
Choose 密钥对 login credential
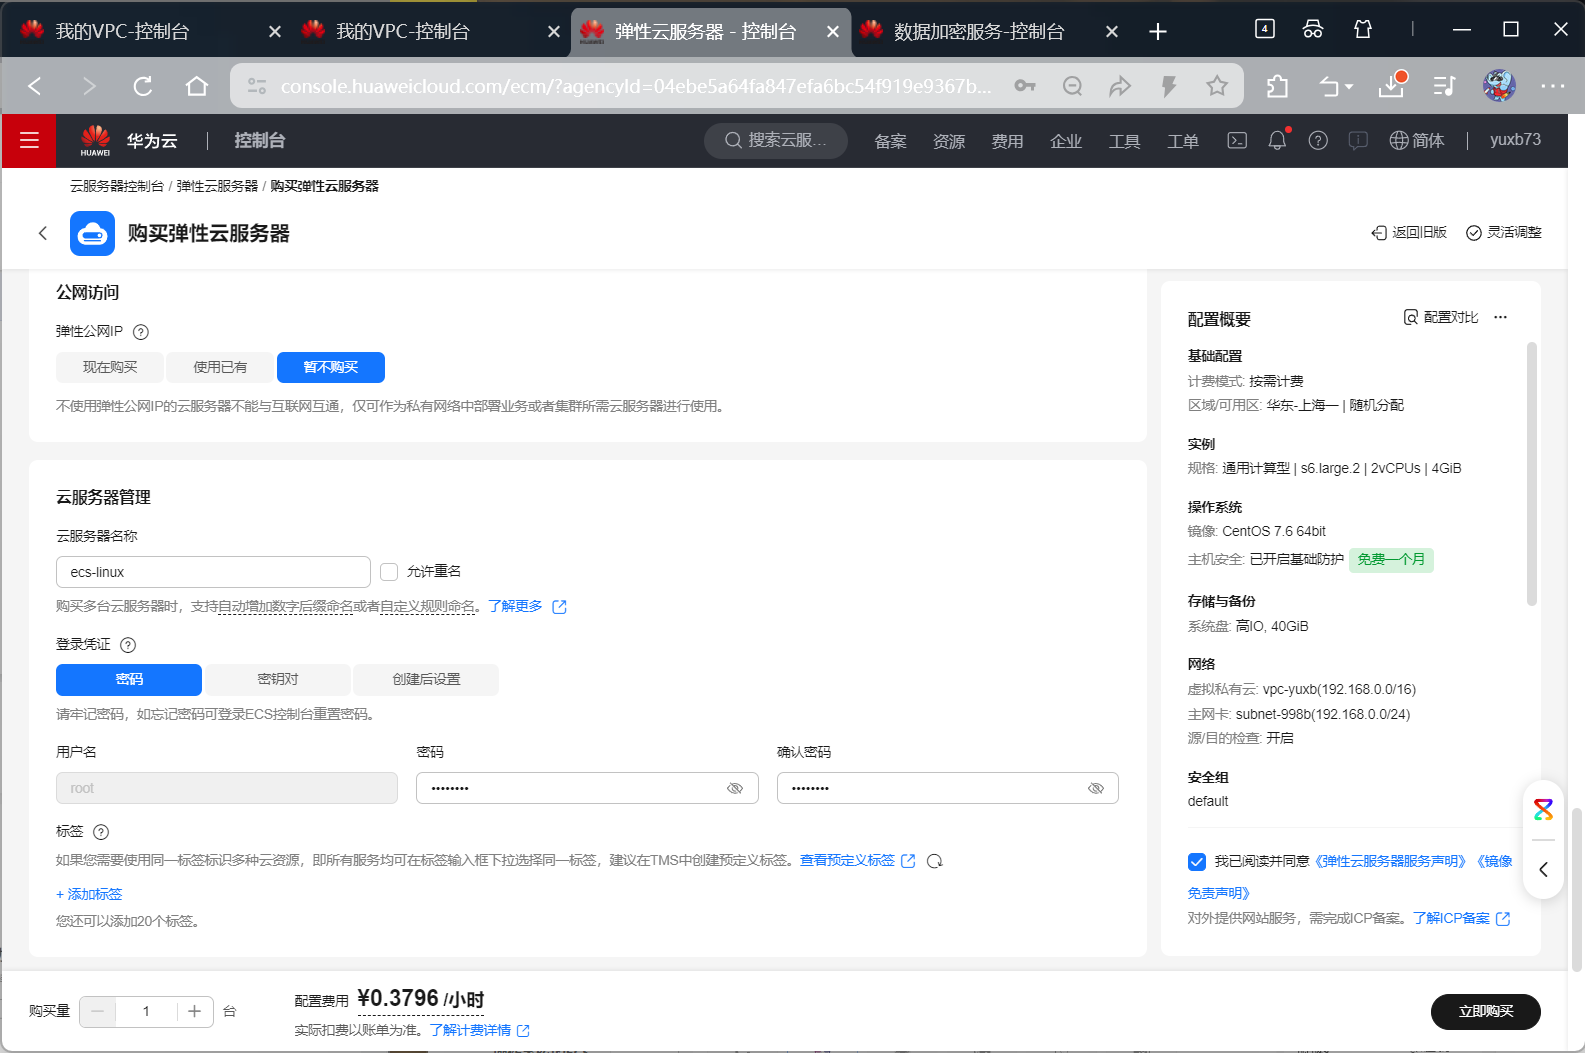tap(278, 679)
